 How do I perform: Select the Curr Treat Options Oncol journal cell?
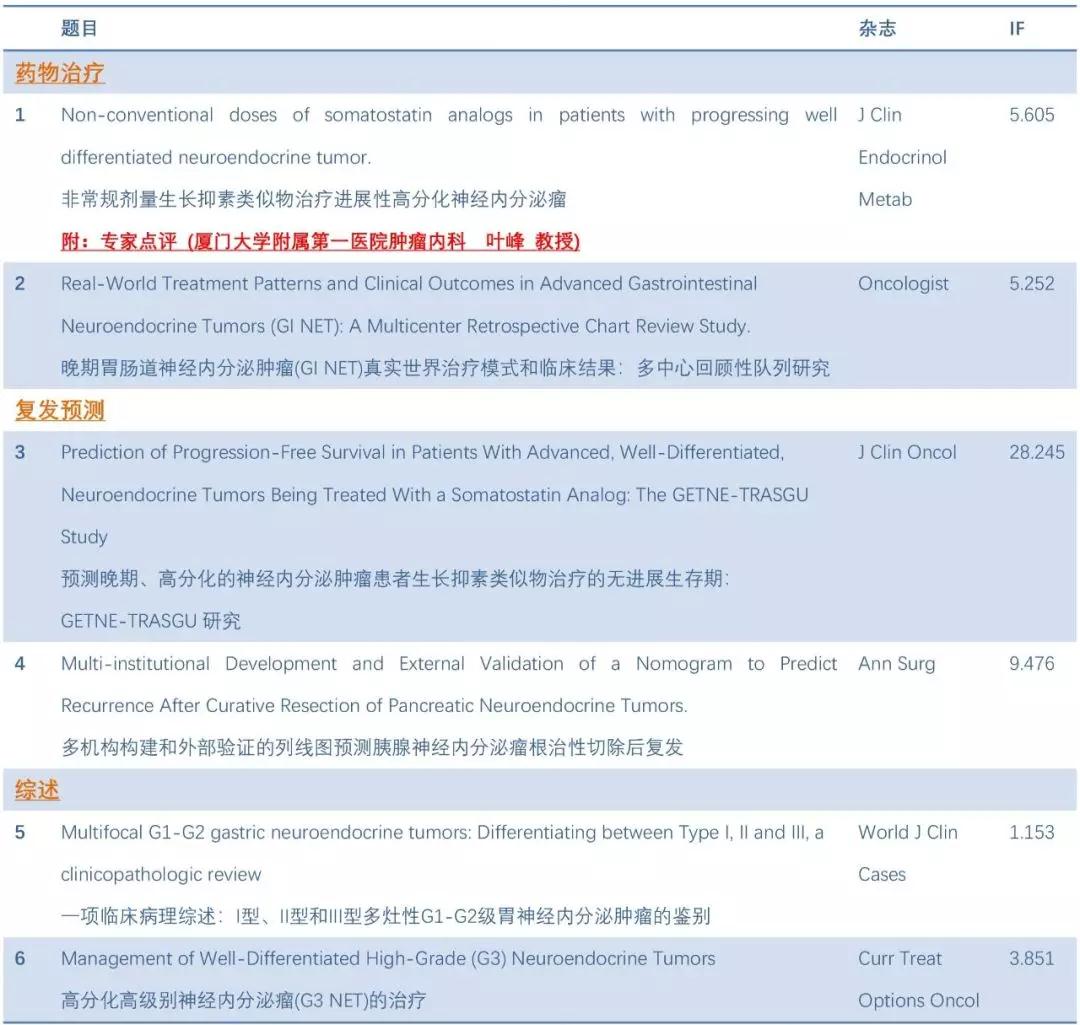coord(918,979)
